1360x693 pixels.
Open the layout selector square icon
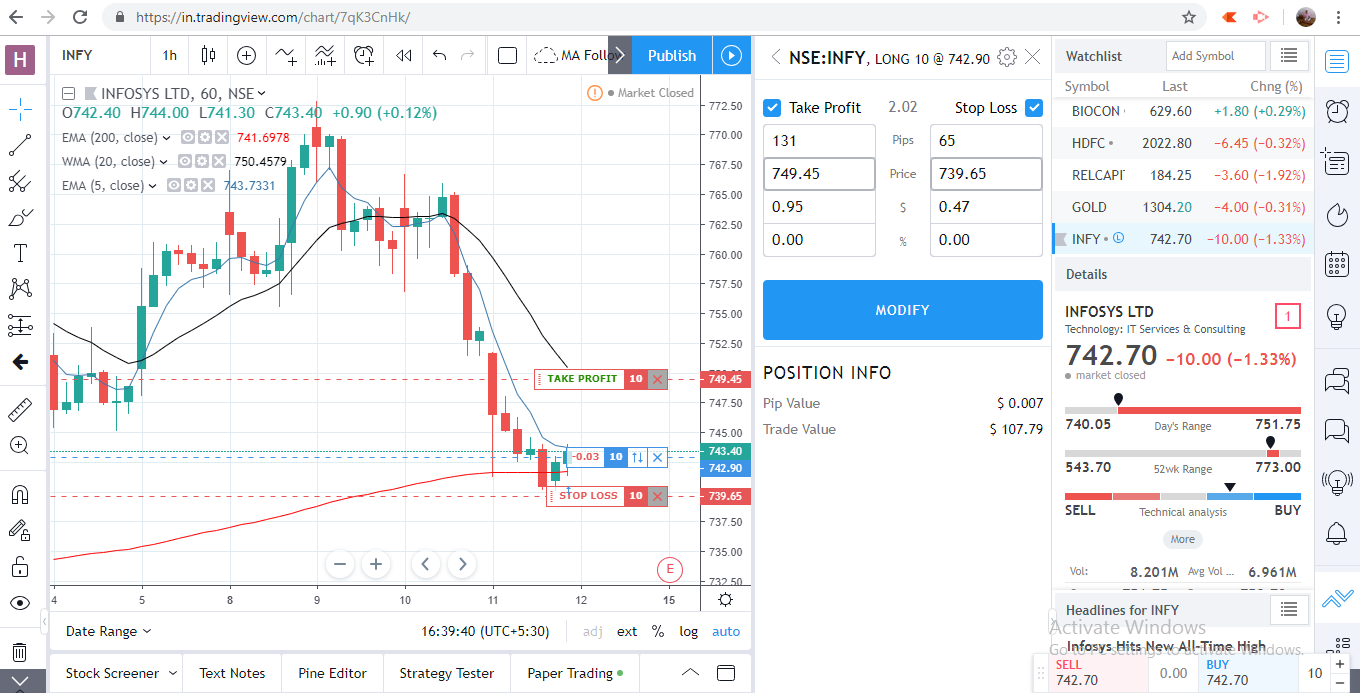[x=507, y=55]
